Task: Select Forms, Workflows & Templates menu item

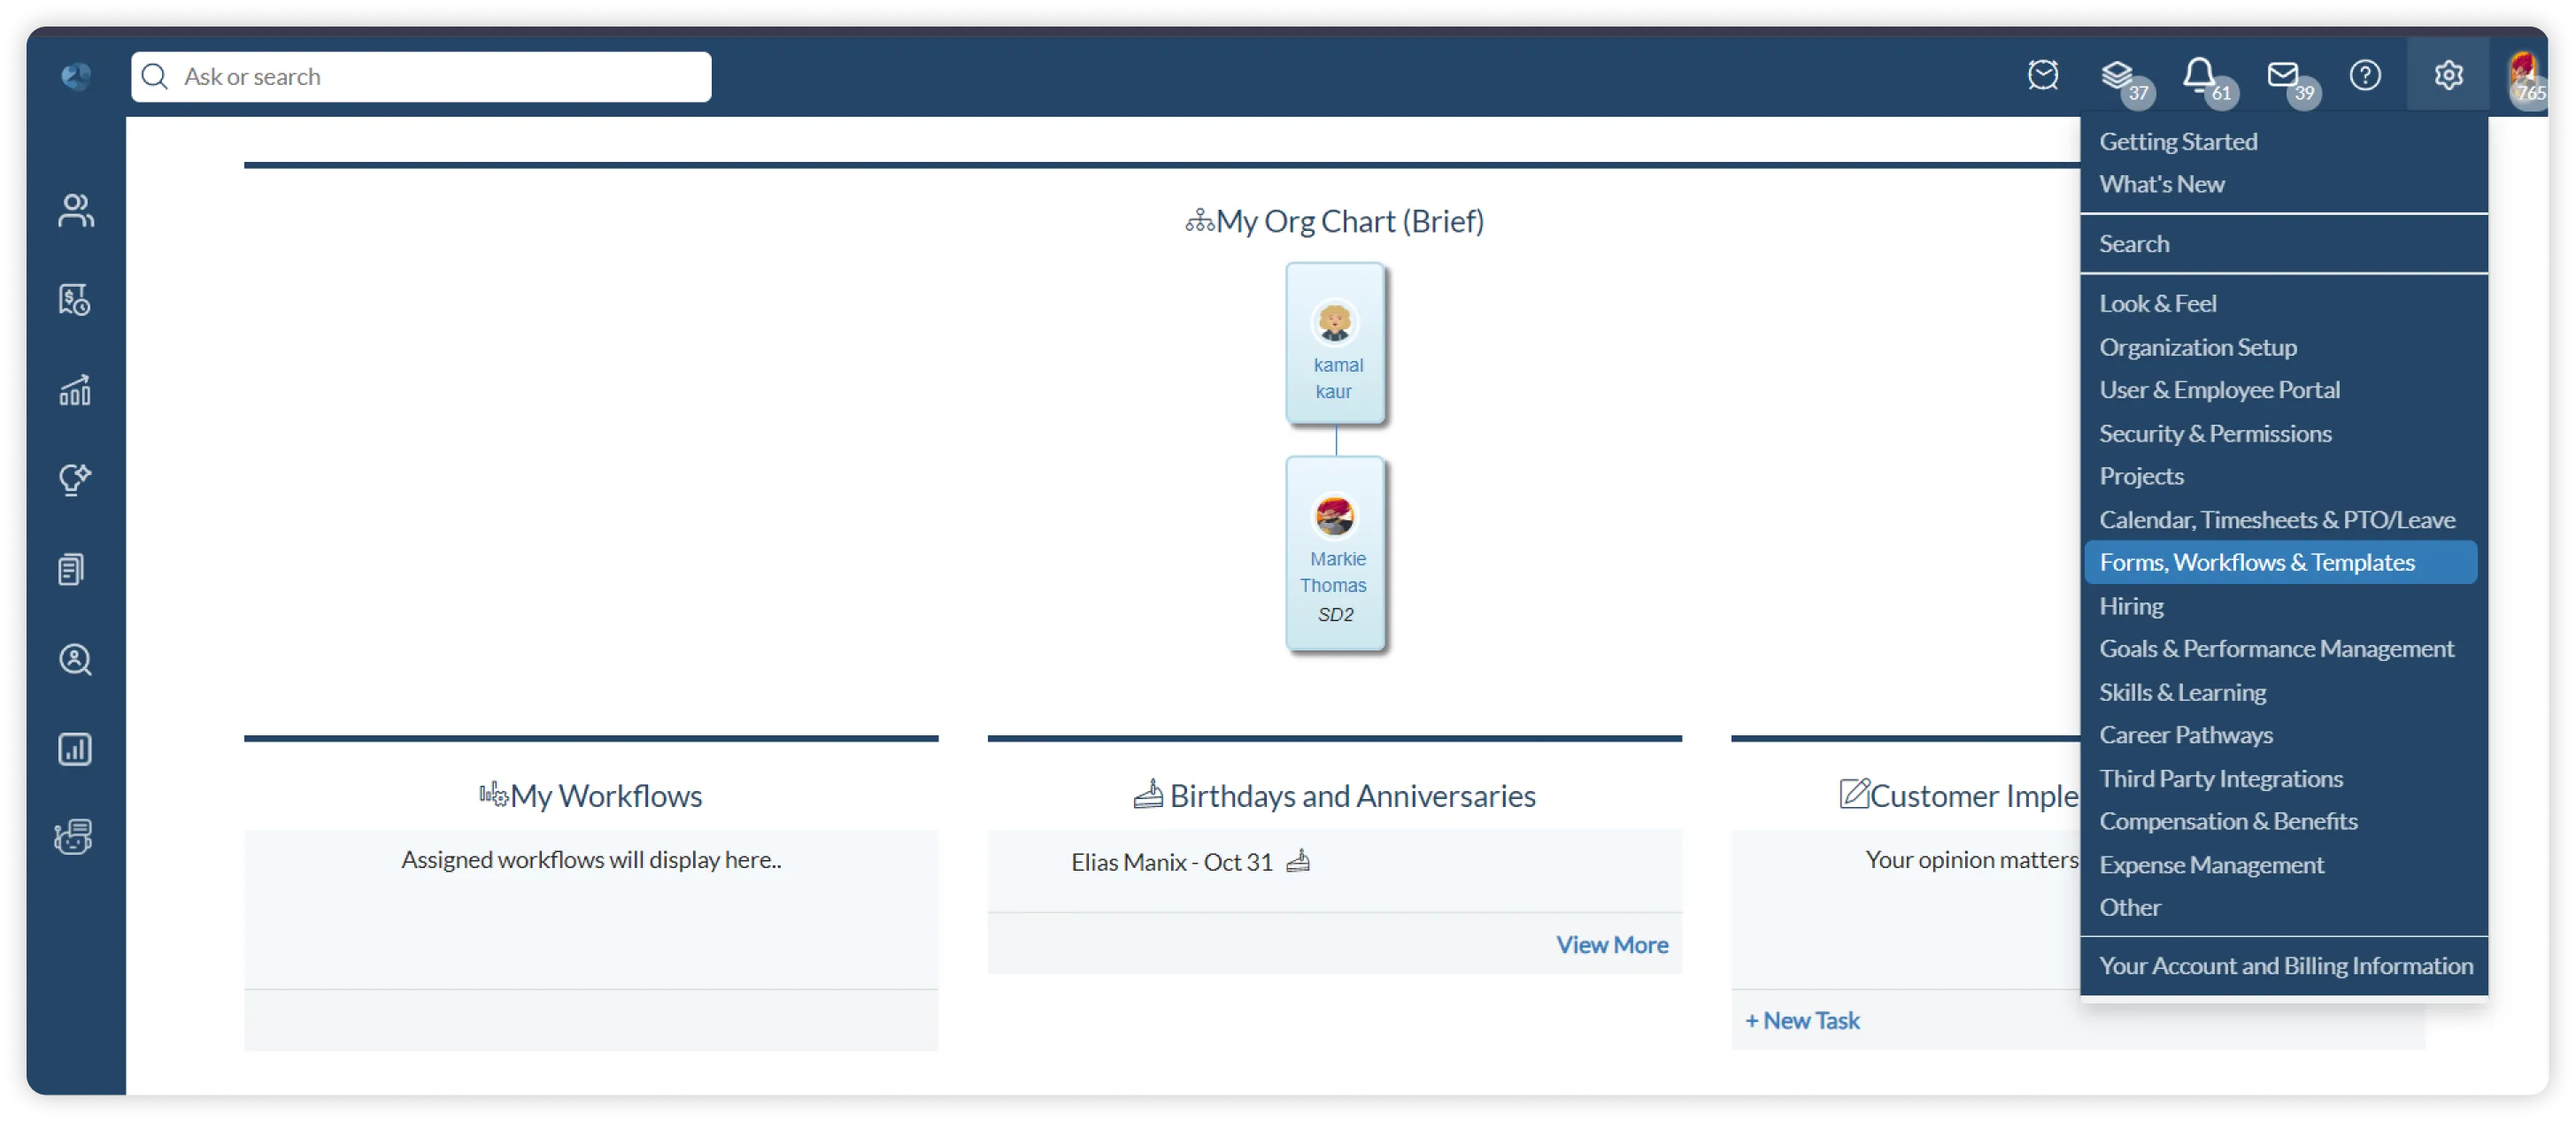Action: tap(2257, 562)
